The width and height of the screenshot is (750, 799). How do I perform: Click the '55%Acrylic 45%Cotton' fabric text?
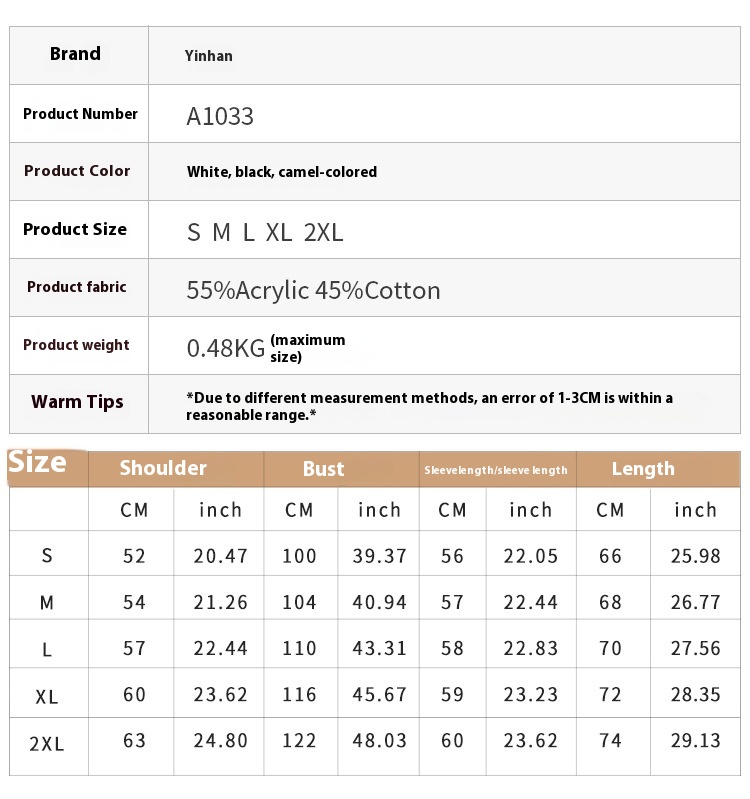tap(313, 291)
